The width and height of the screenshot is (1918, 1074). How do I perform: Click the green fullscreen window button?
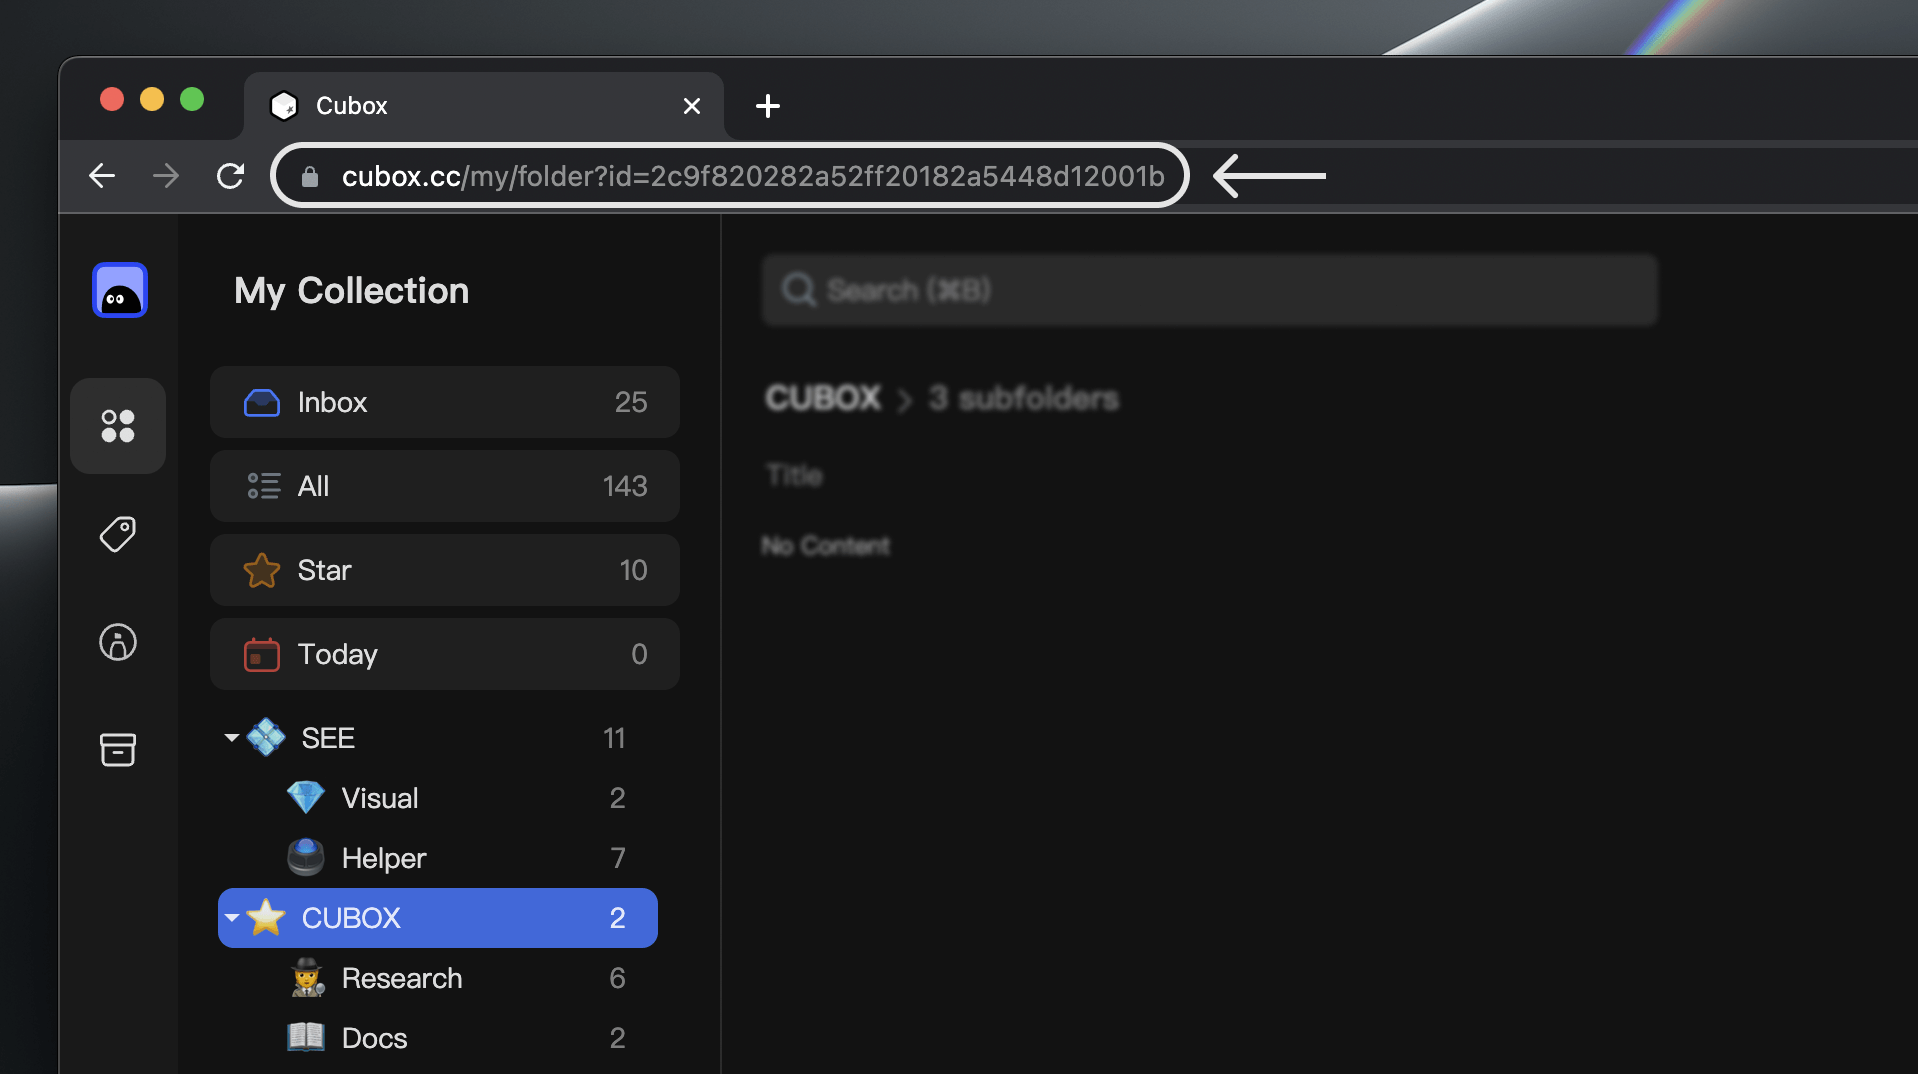pyautogui.click(x=192, y=99)
